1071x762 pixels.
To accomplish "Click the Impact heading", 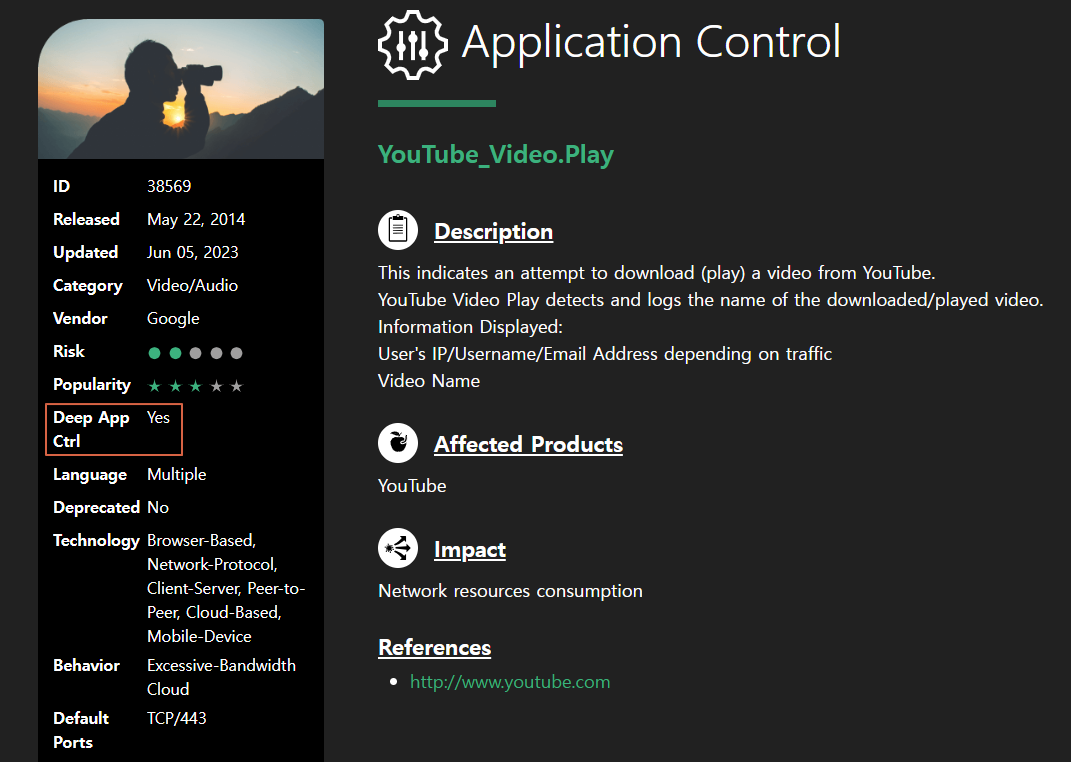I will 470,550.
